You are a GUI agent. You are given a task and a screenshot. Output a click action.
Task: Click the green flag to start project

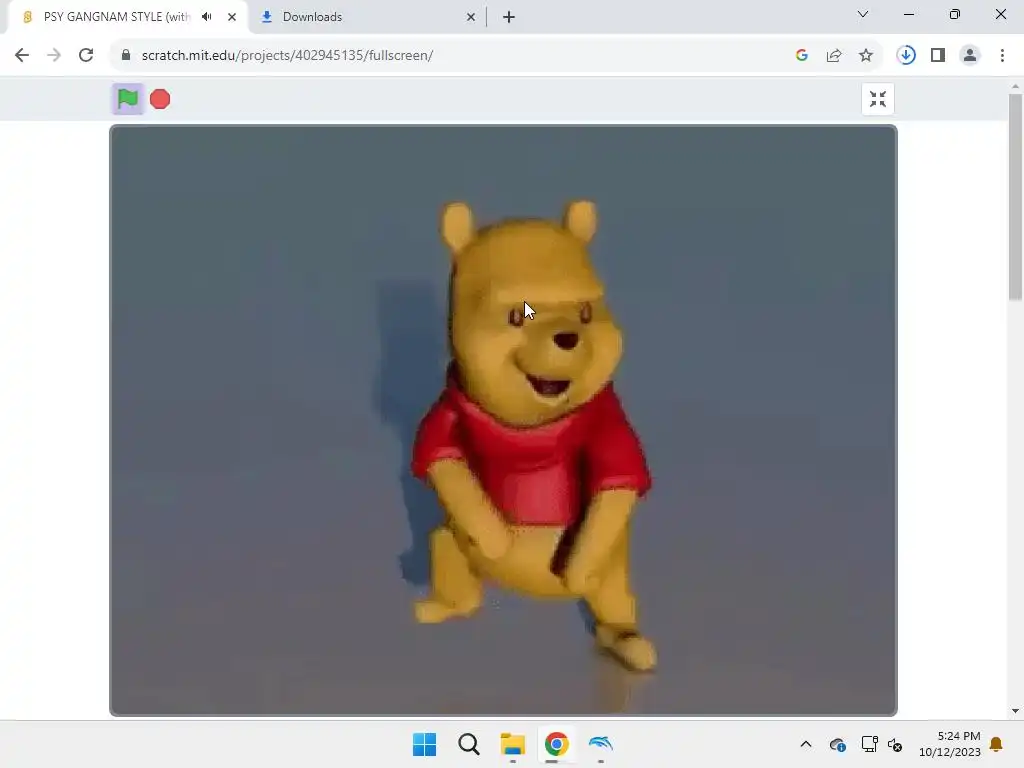[x=127, y=99]
